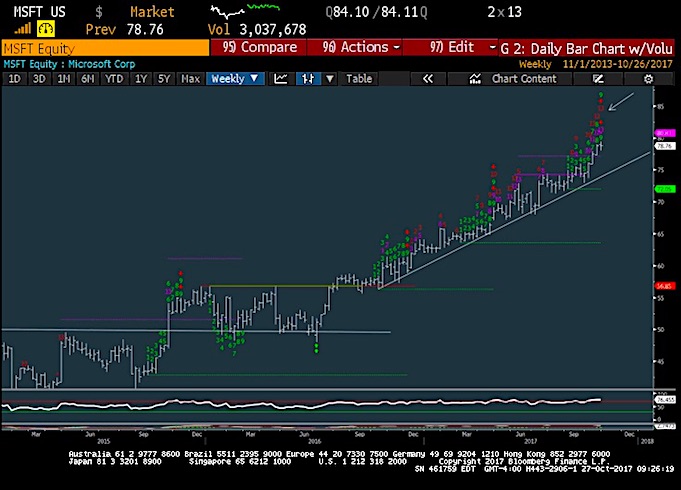This screenshot has width=681, height=490.
Task: Click the white 78.76 last price tag
Action: click(x=665, y=146)
